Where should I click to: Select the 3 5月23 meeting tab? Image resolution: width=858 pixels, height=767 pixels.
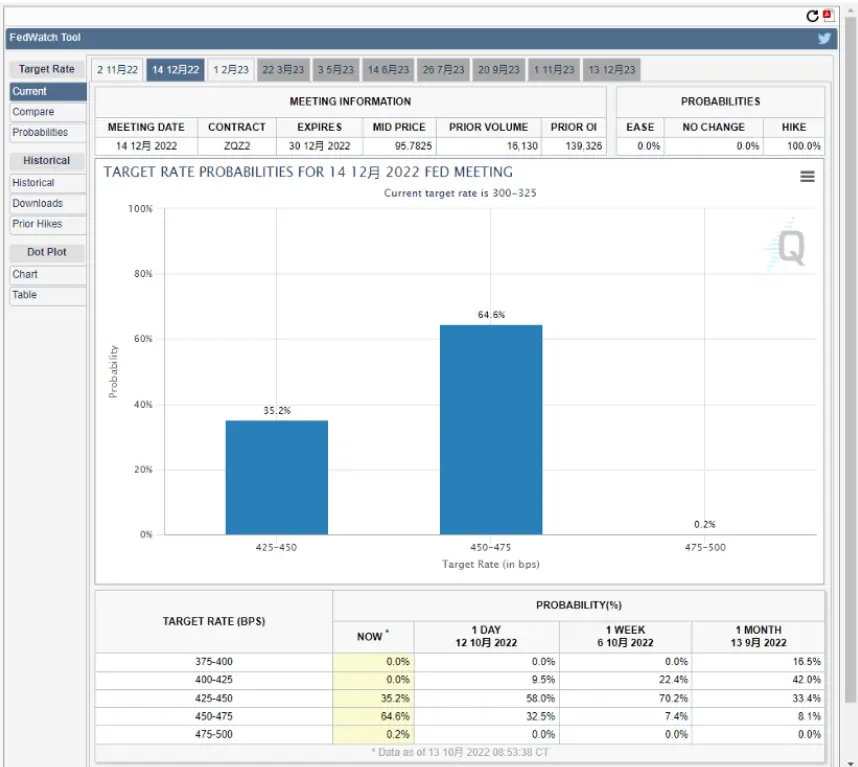(x=336, y=69)
